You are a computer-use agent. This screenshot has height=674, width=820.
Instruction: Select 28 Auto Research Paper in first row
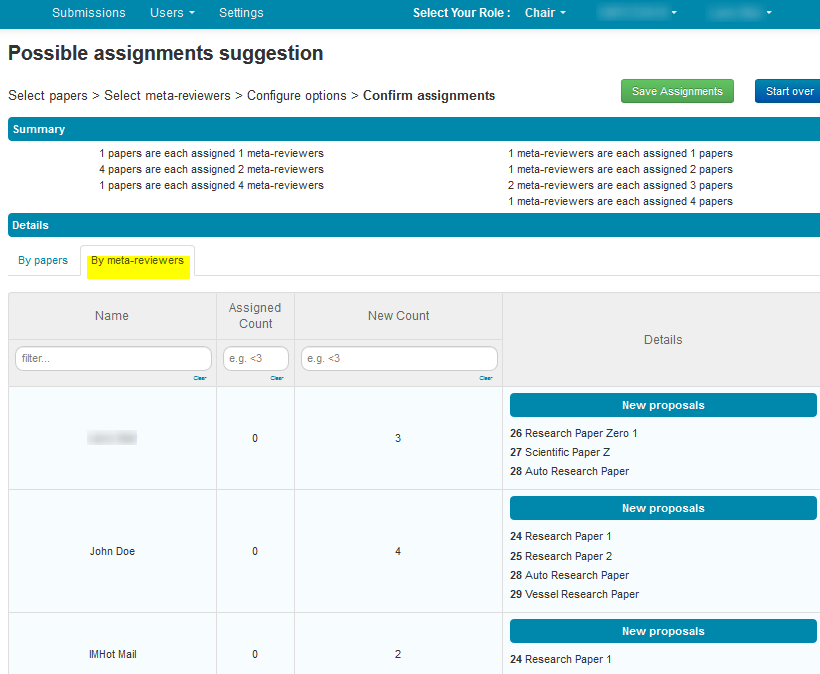[x=570, y=471]
